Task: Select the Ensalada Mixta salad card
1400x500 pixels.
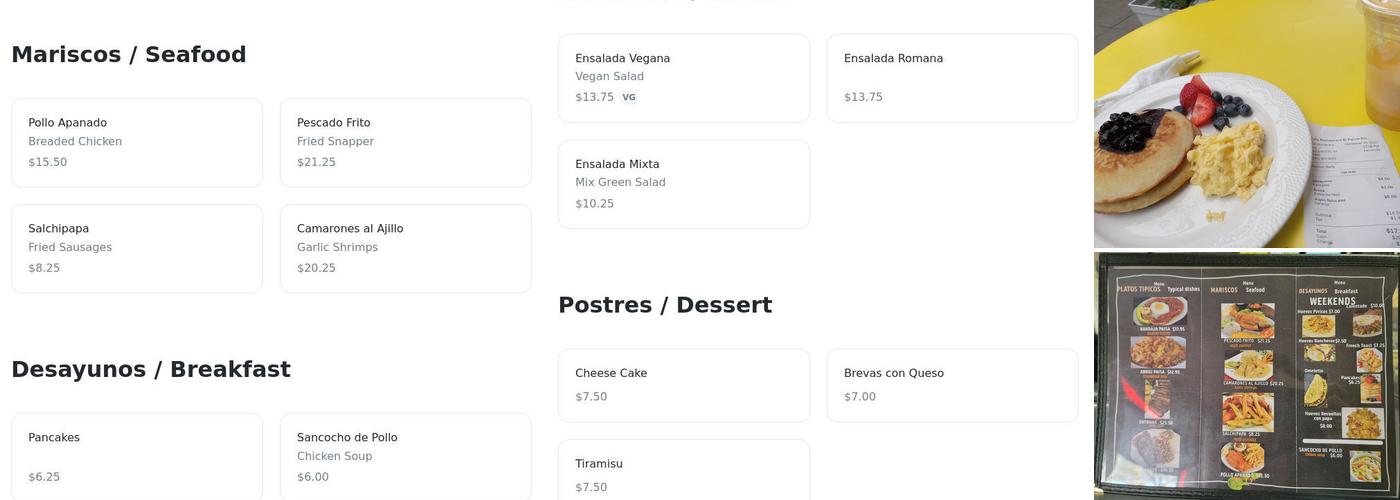Action: pos(683,184)
